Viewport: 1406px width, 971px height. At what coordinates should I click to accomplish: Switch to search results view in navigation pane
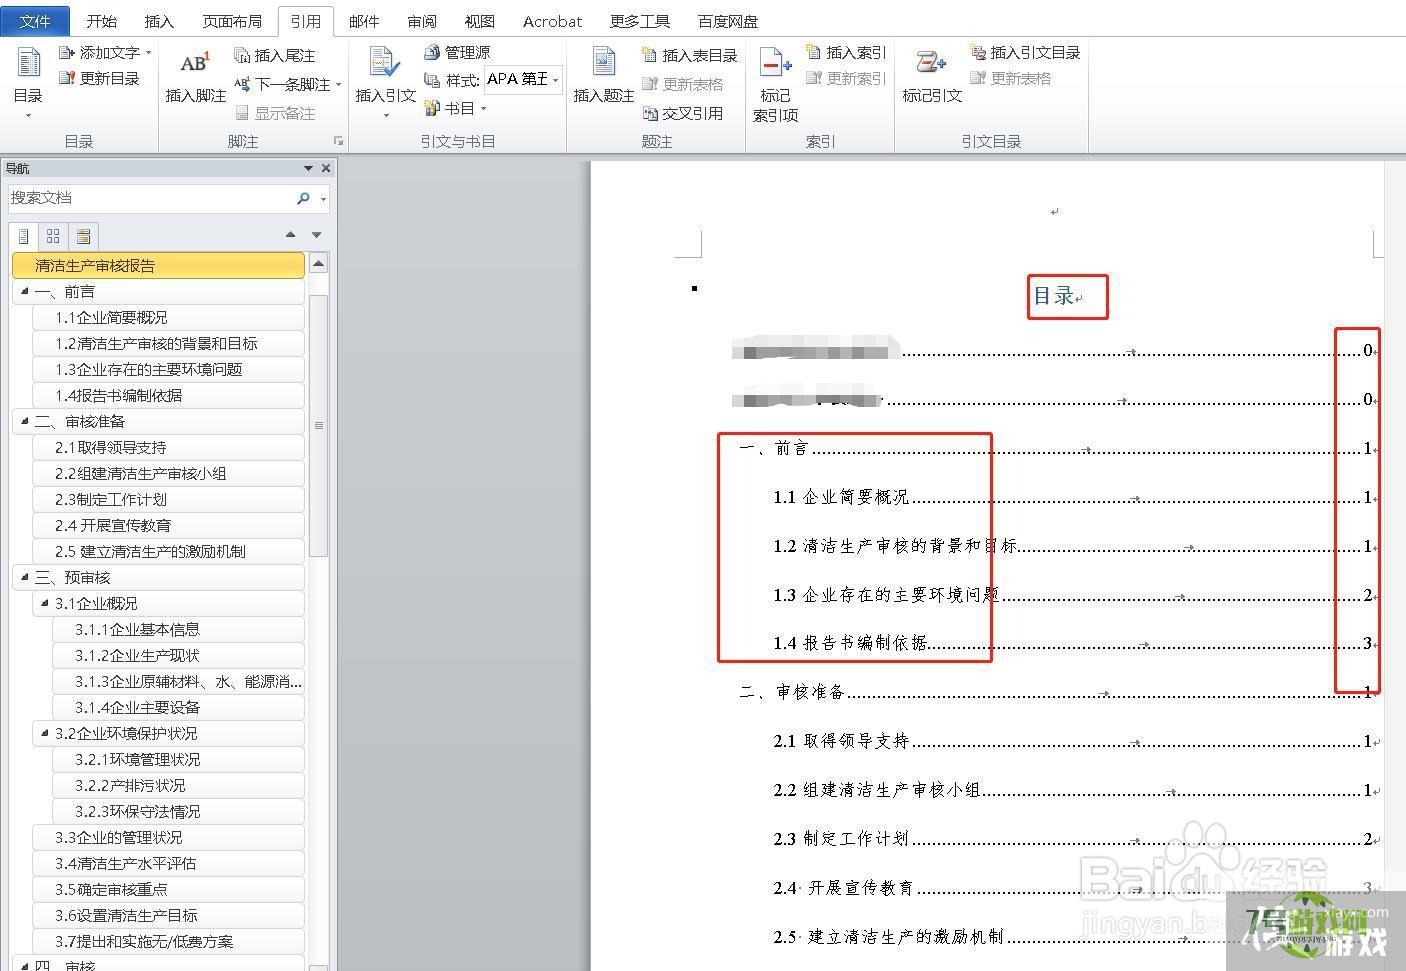point(83,236)
